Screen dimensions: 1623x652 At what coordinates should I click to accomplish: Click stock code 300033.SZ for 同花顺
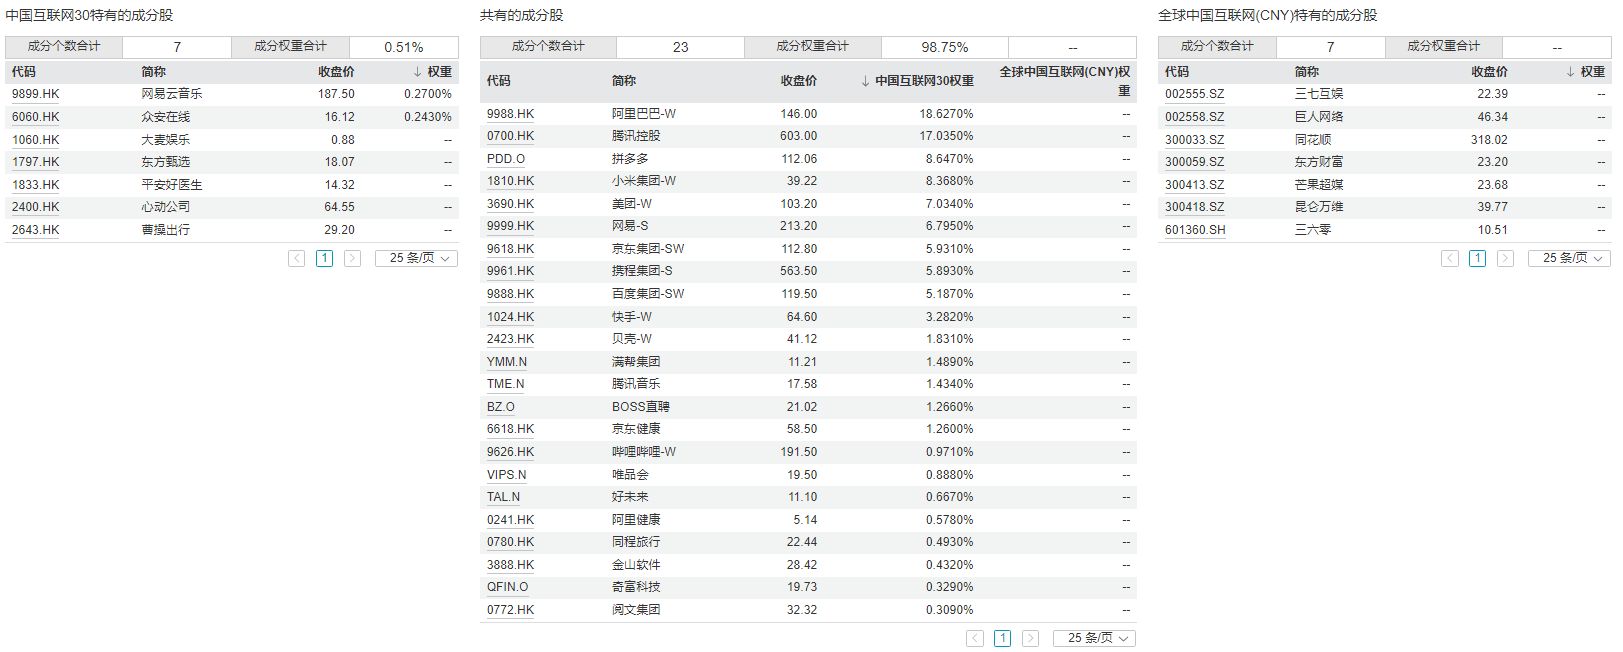coord(1194,140)
